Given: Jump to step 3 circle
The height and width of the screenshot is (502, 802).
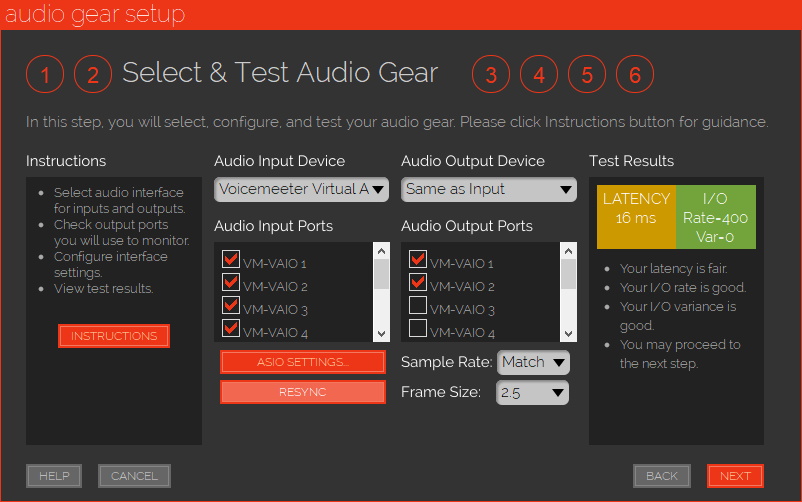Looking at the screenshot, I should point(491,74).
